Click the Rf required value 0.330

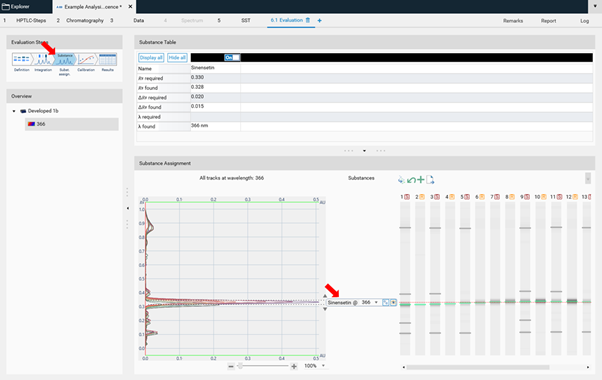coord(197,78)
